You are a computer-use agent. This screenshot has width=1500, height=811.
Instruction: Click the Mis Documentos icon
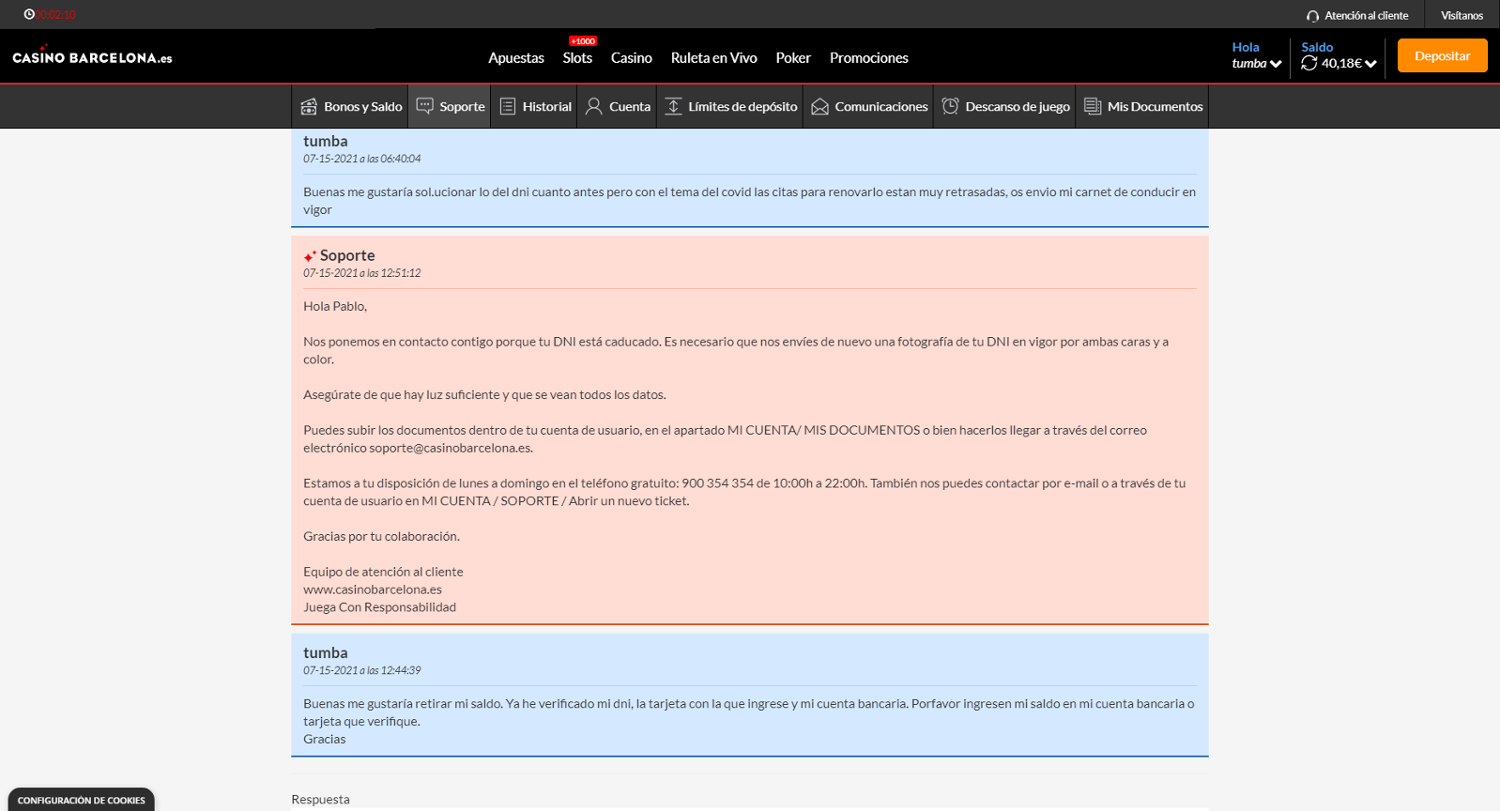pos(1092,106)
